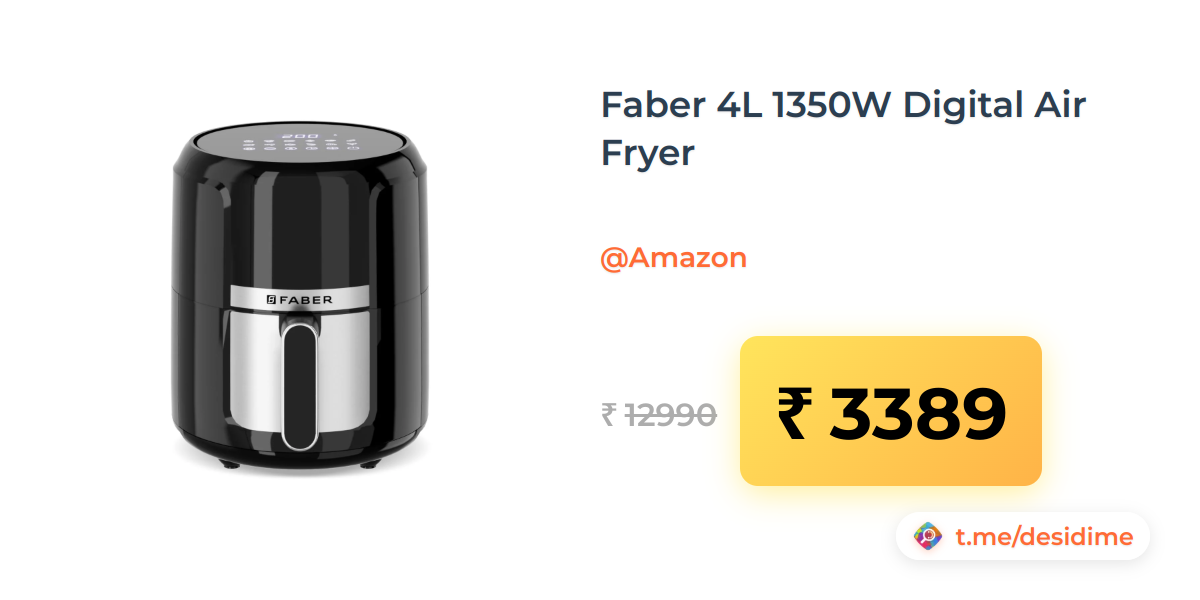Click the colorful DesiDime logo icon
1200x600 pixels.
[928, 537]
